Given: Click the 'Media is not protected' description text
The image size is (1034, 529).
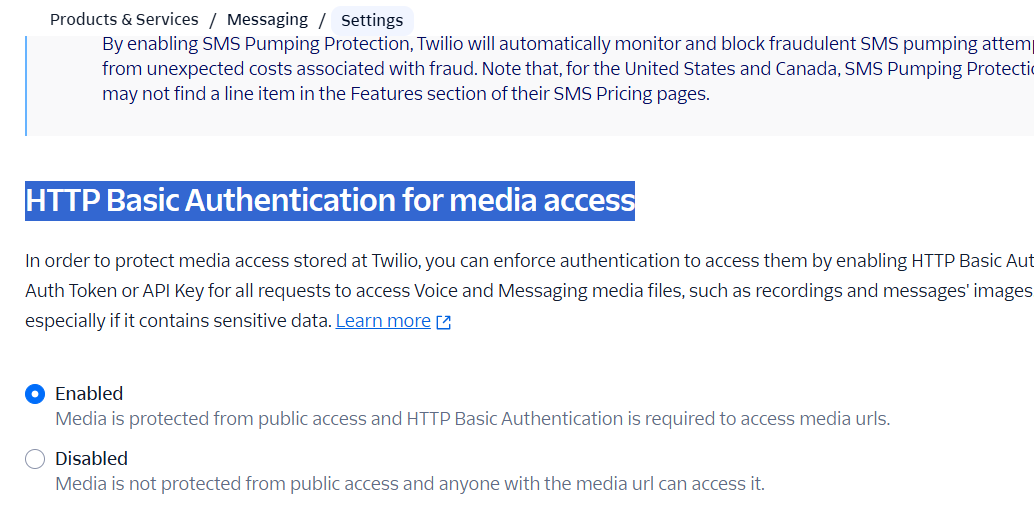Looking at the screenshot, I should coord(410,484).
